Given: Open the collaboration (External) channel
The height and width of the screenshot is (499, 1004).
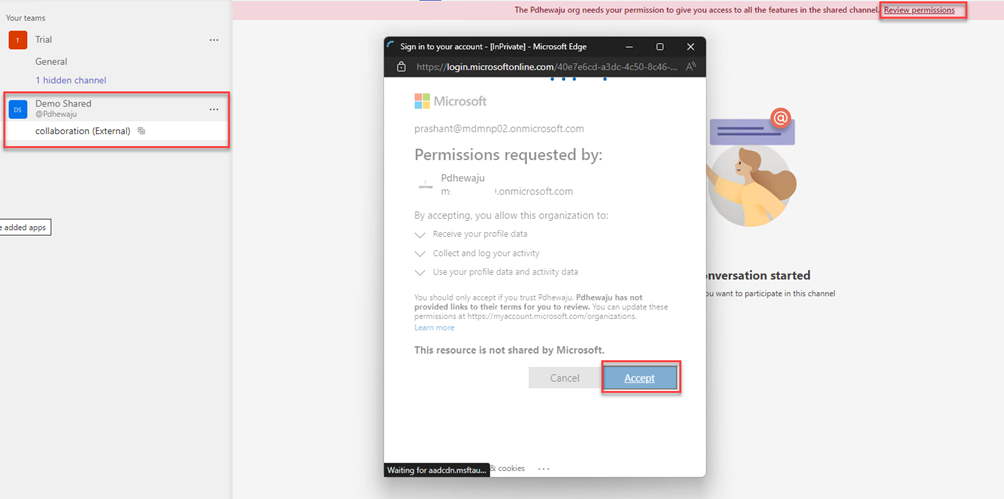Looking at the screenshot, I should pyautogui.click(x=83, y=131).
